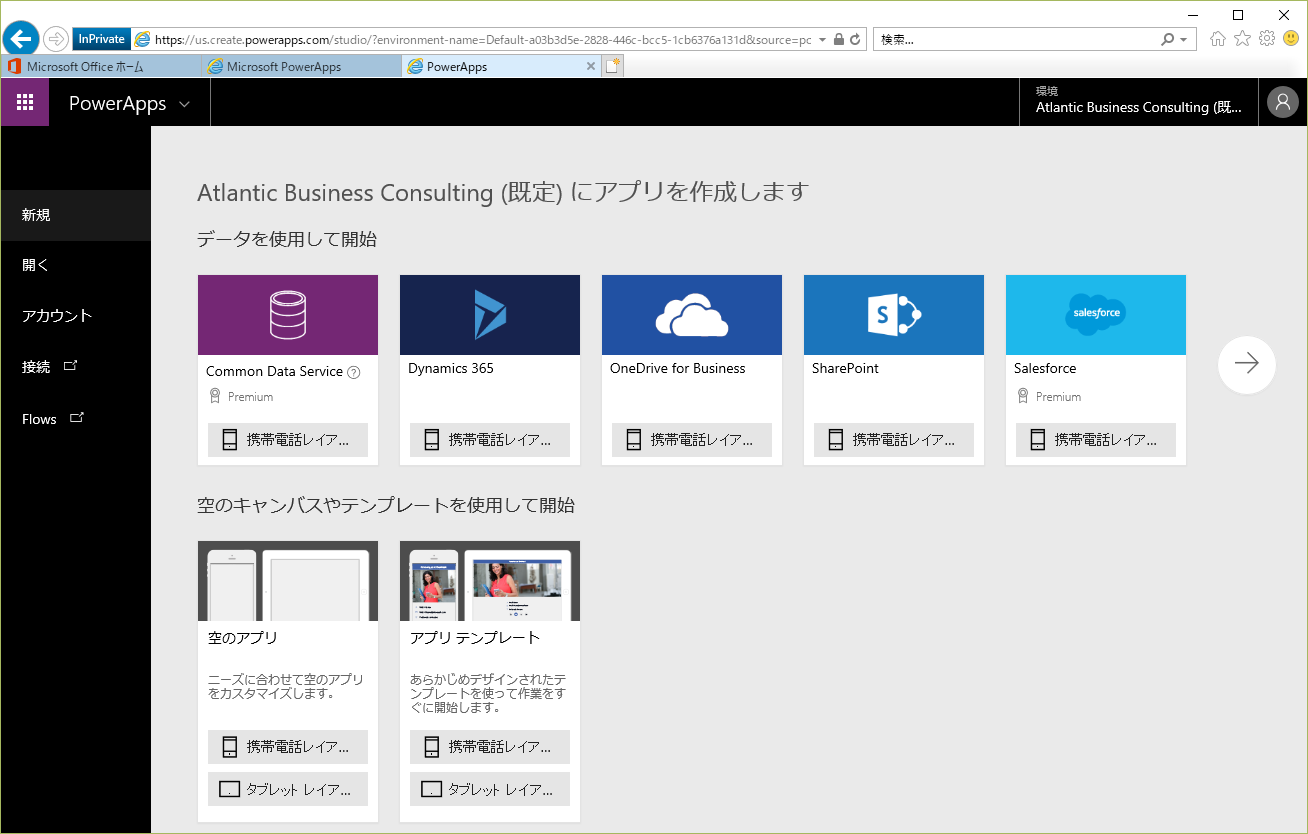The image size is (1308, 834).
Task: Click the external link icon beside 接続
Action: coord(70,365)
